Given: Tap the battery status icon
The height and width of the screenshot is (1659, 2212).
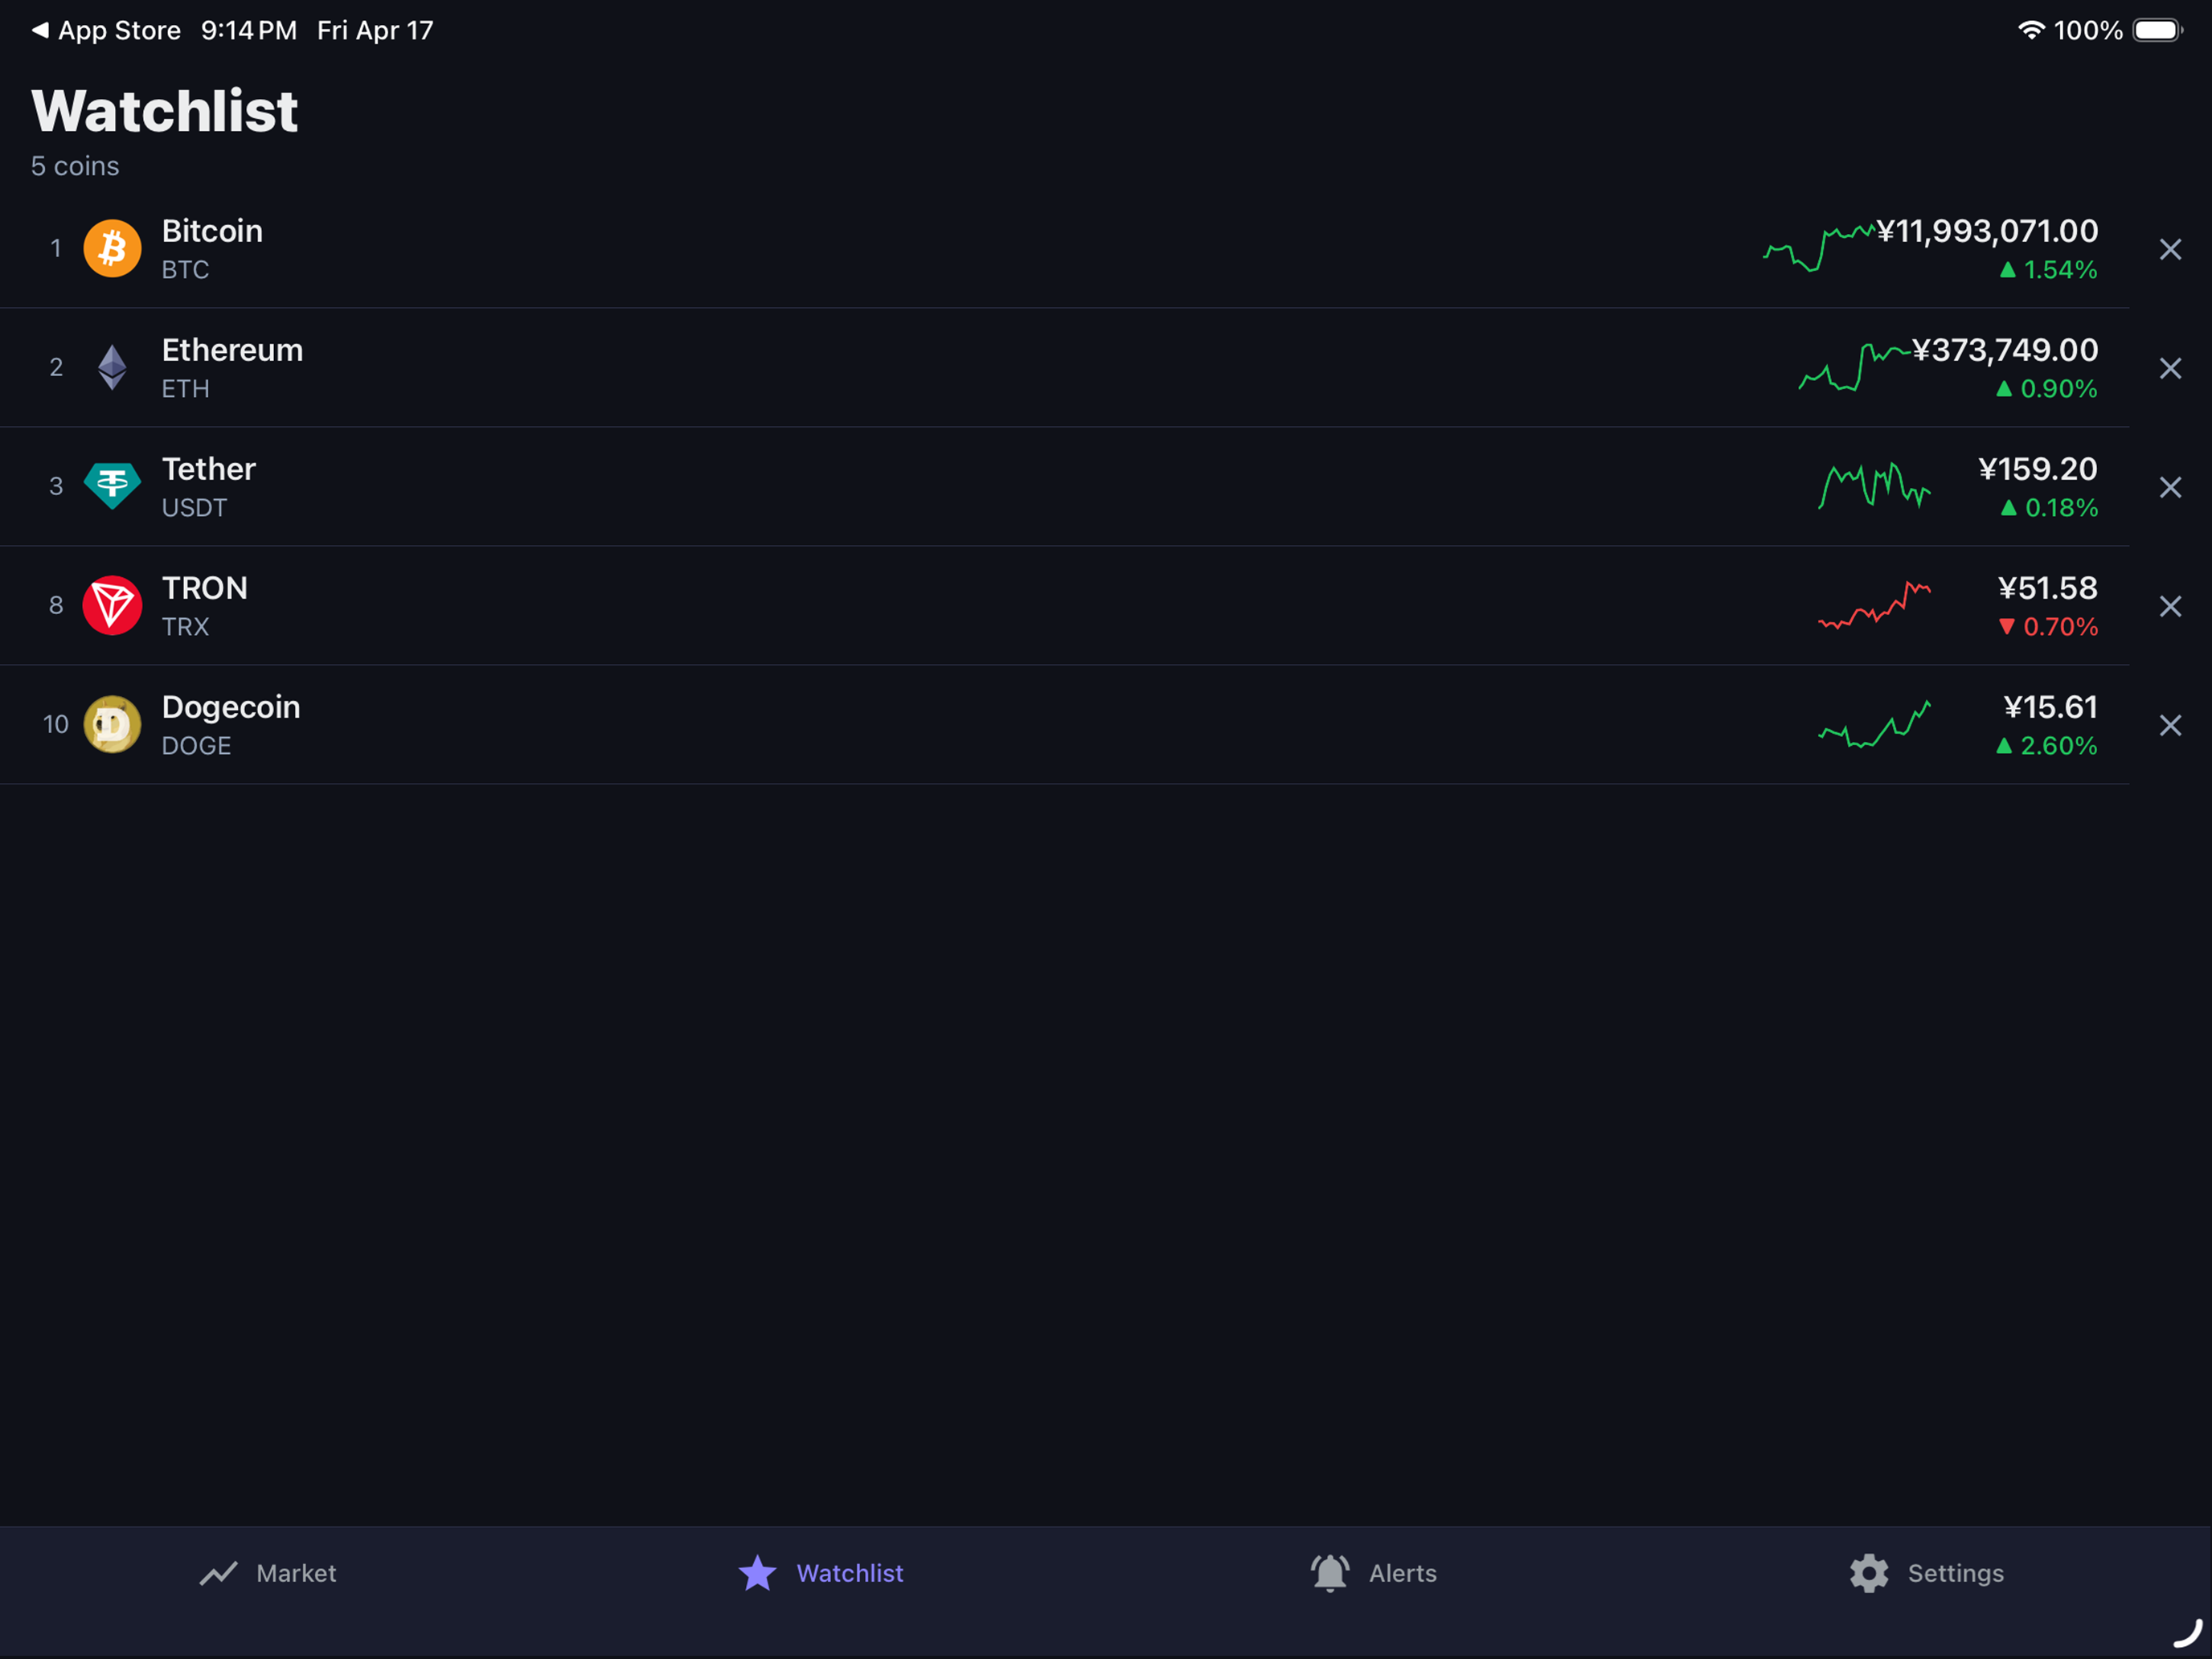Looking at the screenshot, I should pyautogui.click(x=2158, y=30).
